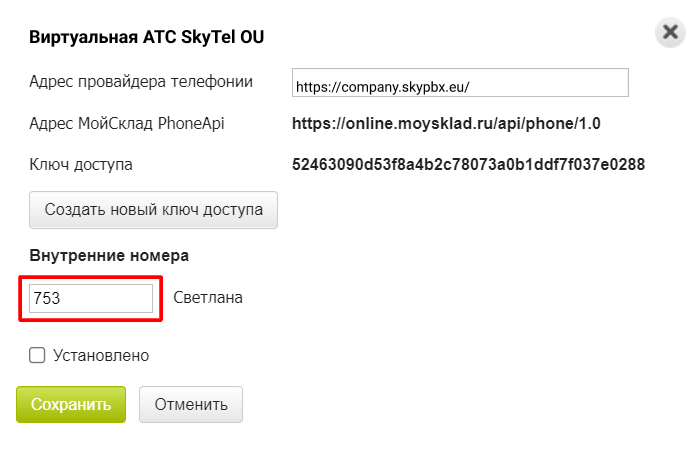Click the access key value 52463090d53f8a4b2c…
The image size is (695, 456).
[468, 164]
